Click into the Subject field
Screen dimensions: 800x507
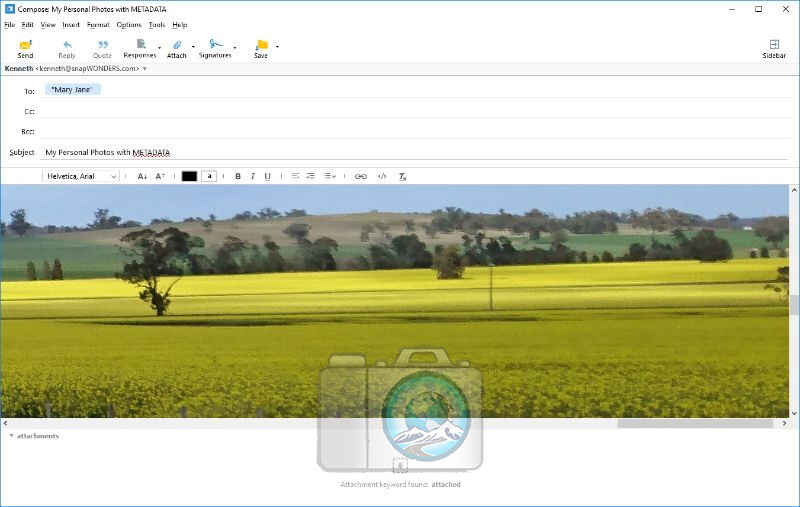(x=400, y=152)
